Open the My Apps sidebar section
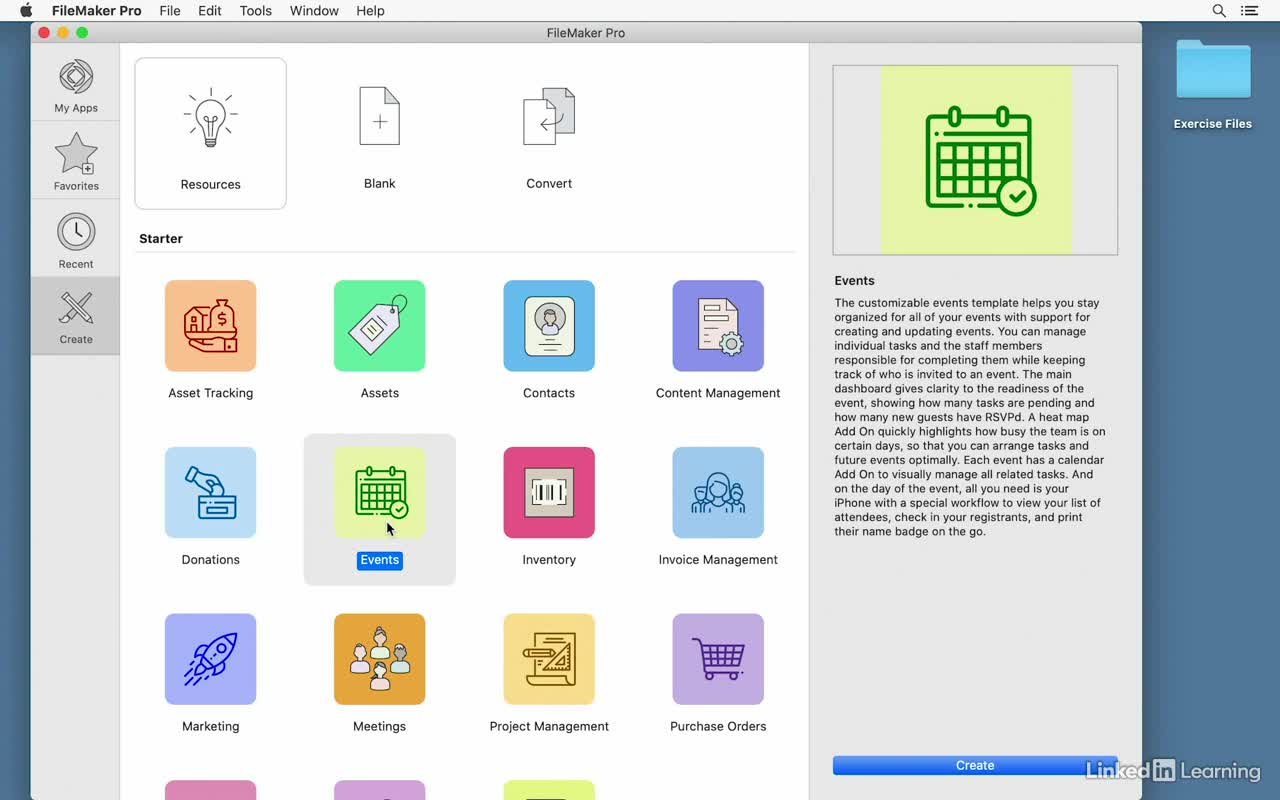 coord(76,86)
